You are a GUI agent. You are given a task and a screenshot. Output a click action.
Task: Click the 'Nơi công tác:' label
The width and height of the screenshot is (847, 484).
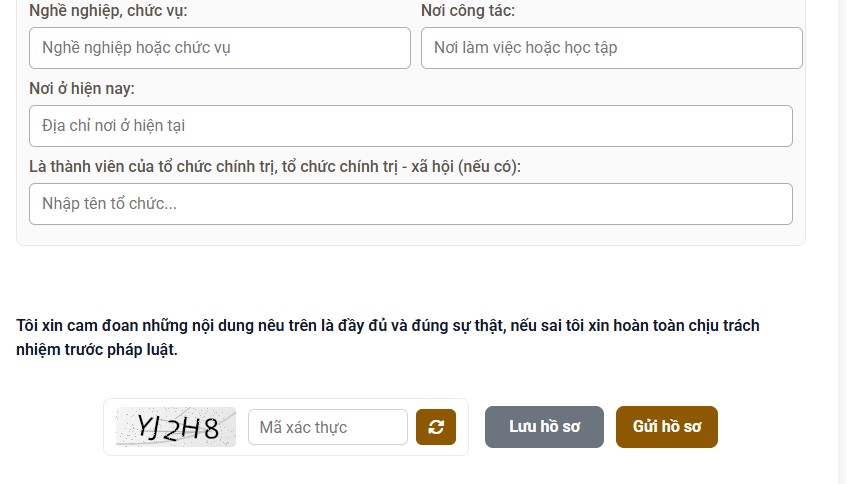(x=468, y=12)
